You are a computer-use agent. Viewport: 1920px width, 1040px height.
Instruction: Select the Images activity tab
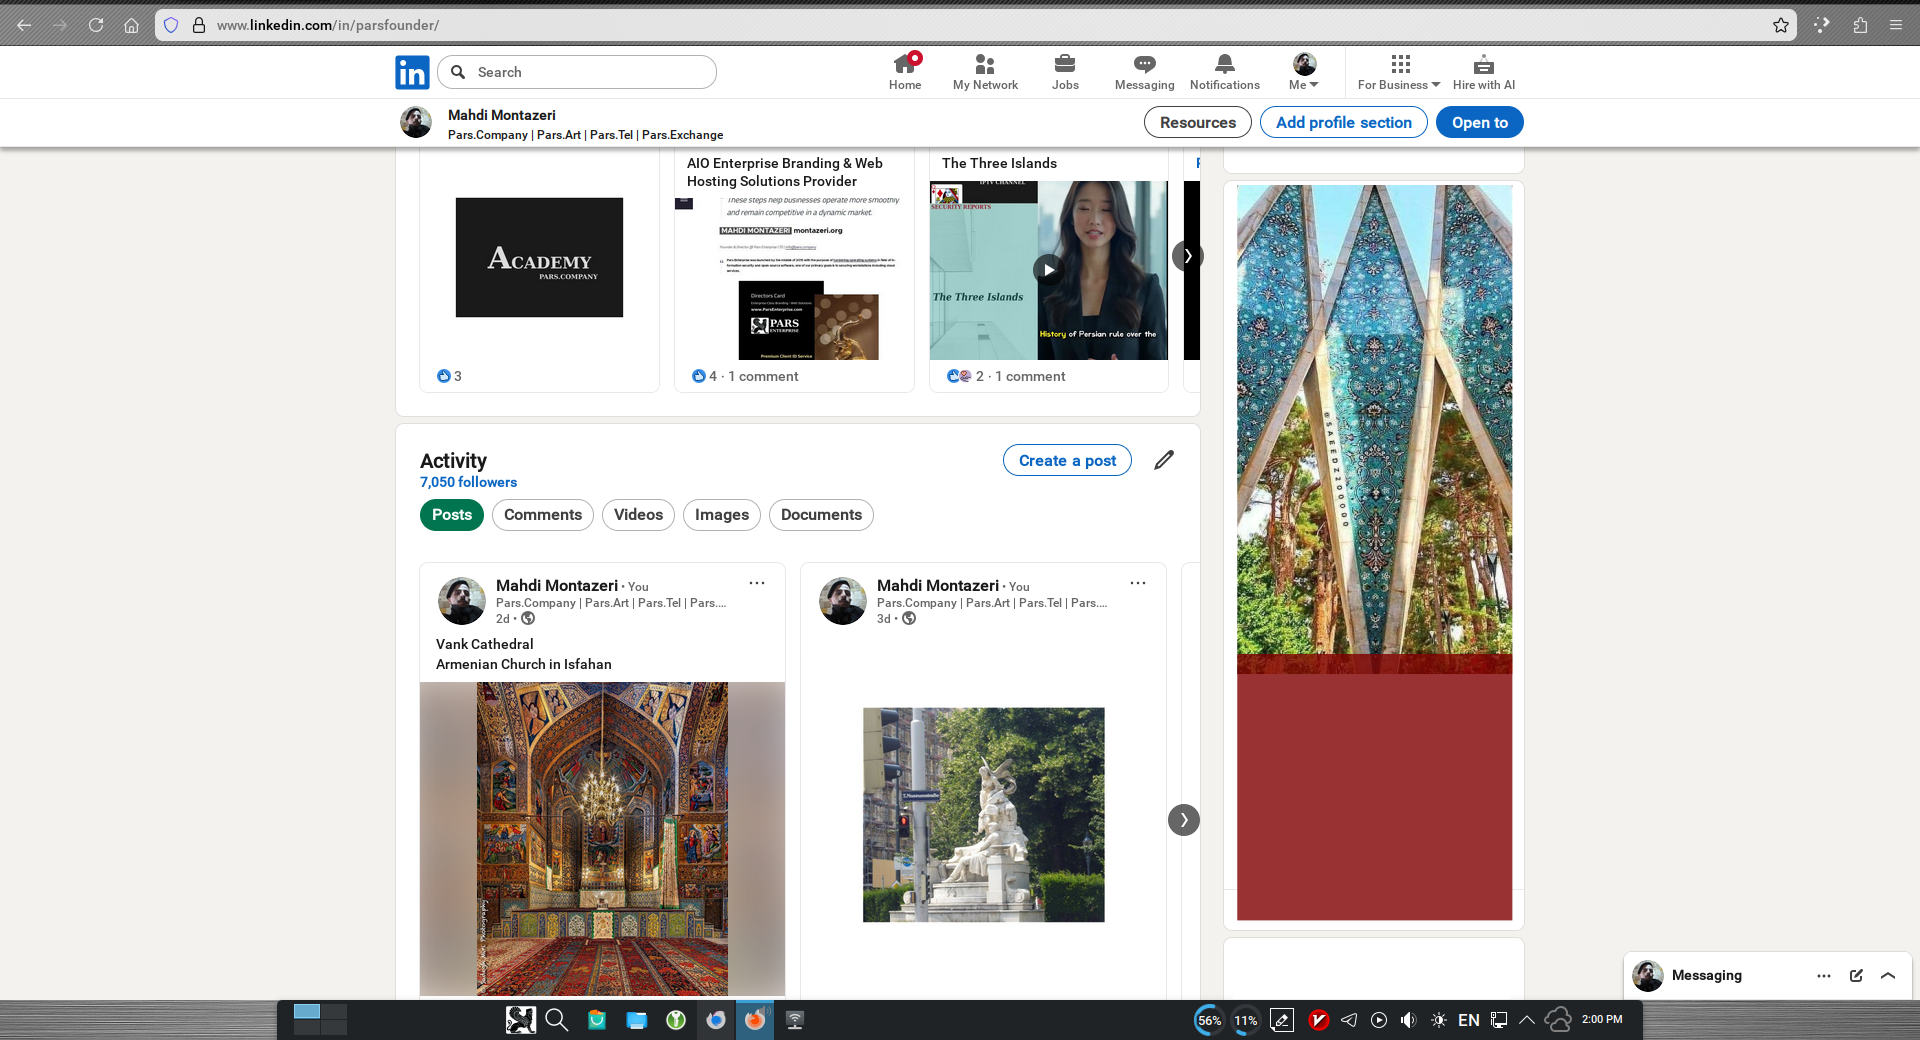click(x=721, y=515)
